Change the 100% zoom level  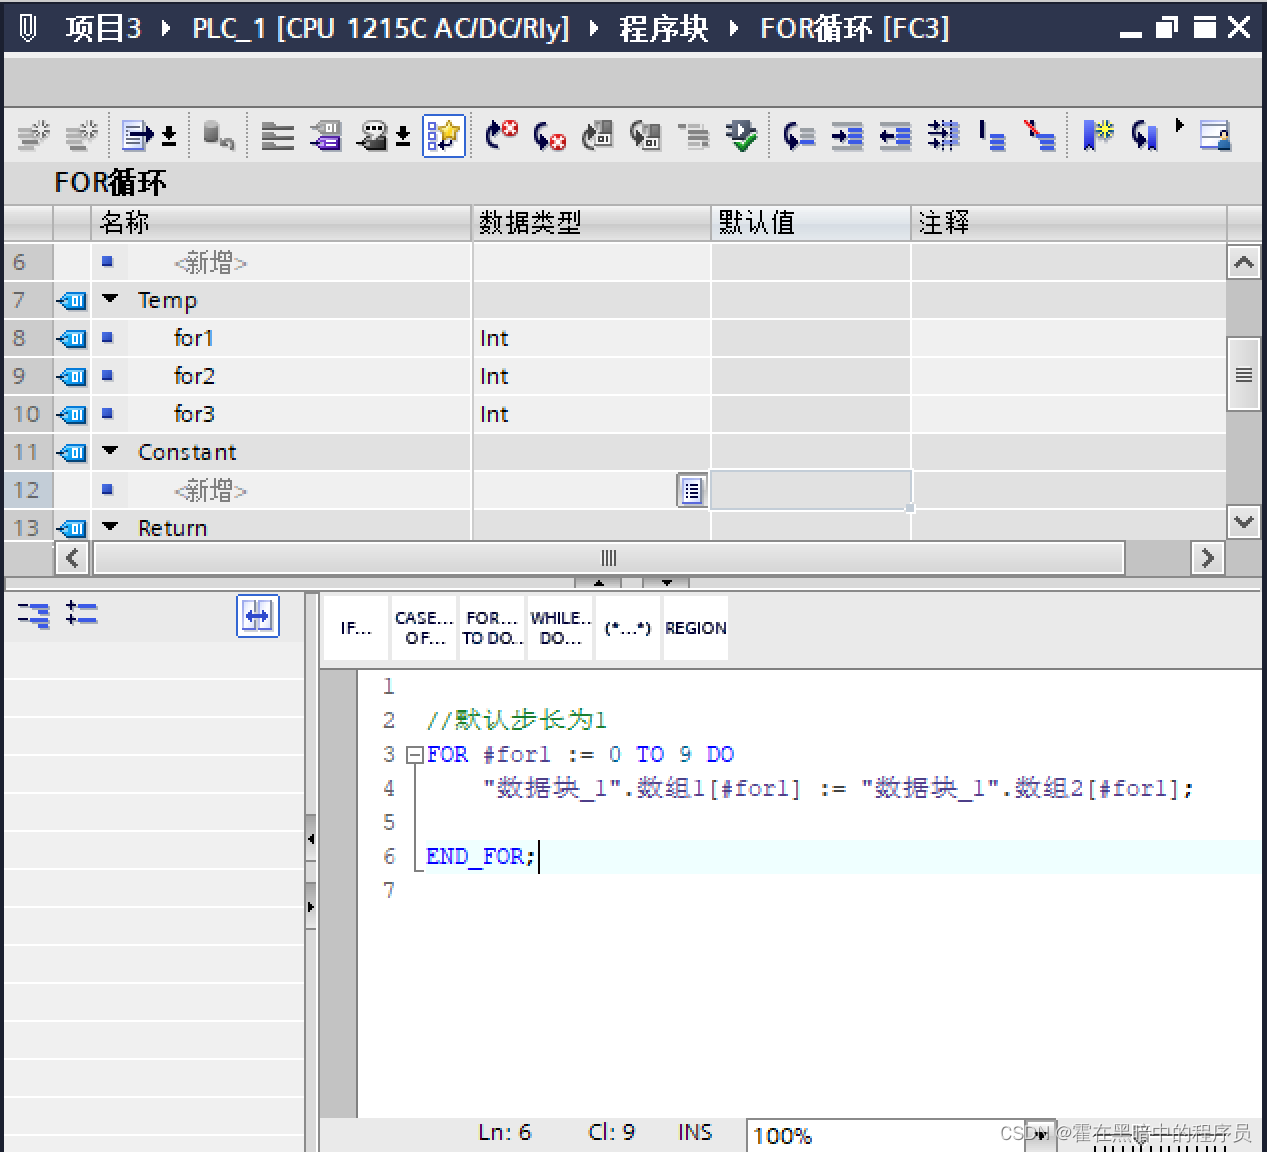890,1134
